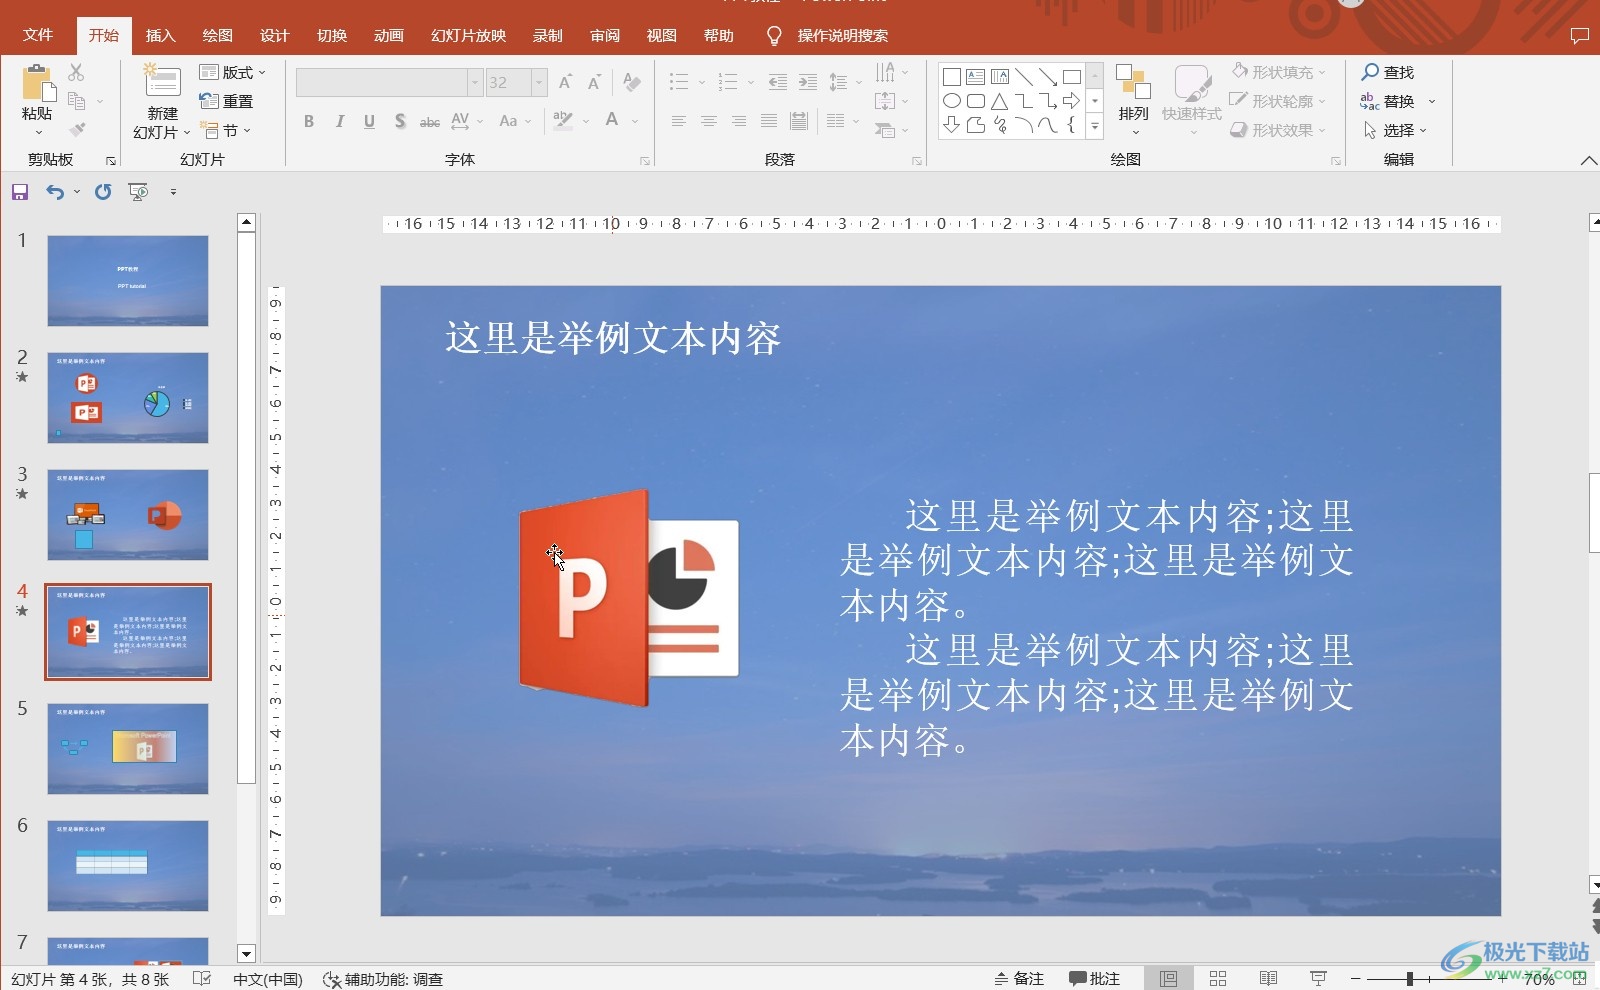Switch to Slide Sorter view icon
This screenshot has width=1600, height=990.
1218,979
